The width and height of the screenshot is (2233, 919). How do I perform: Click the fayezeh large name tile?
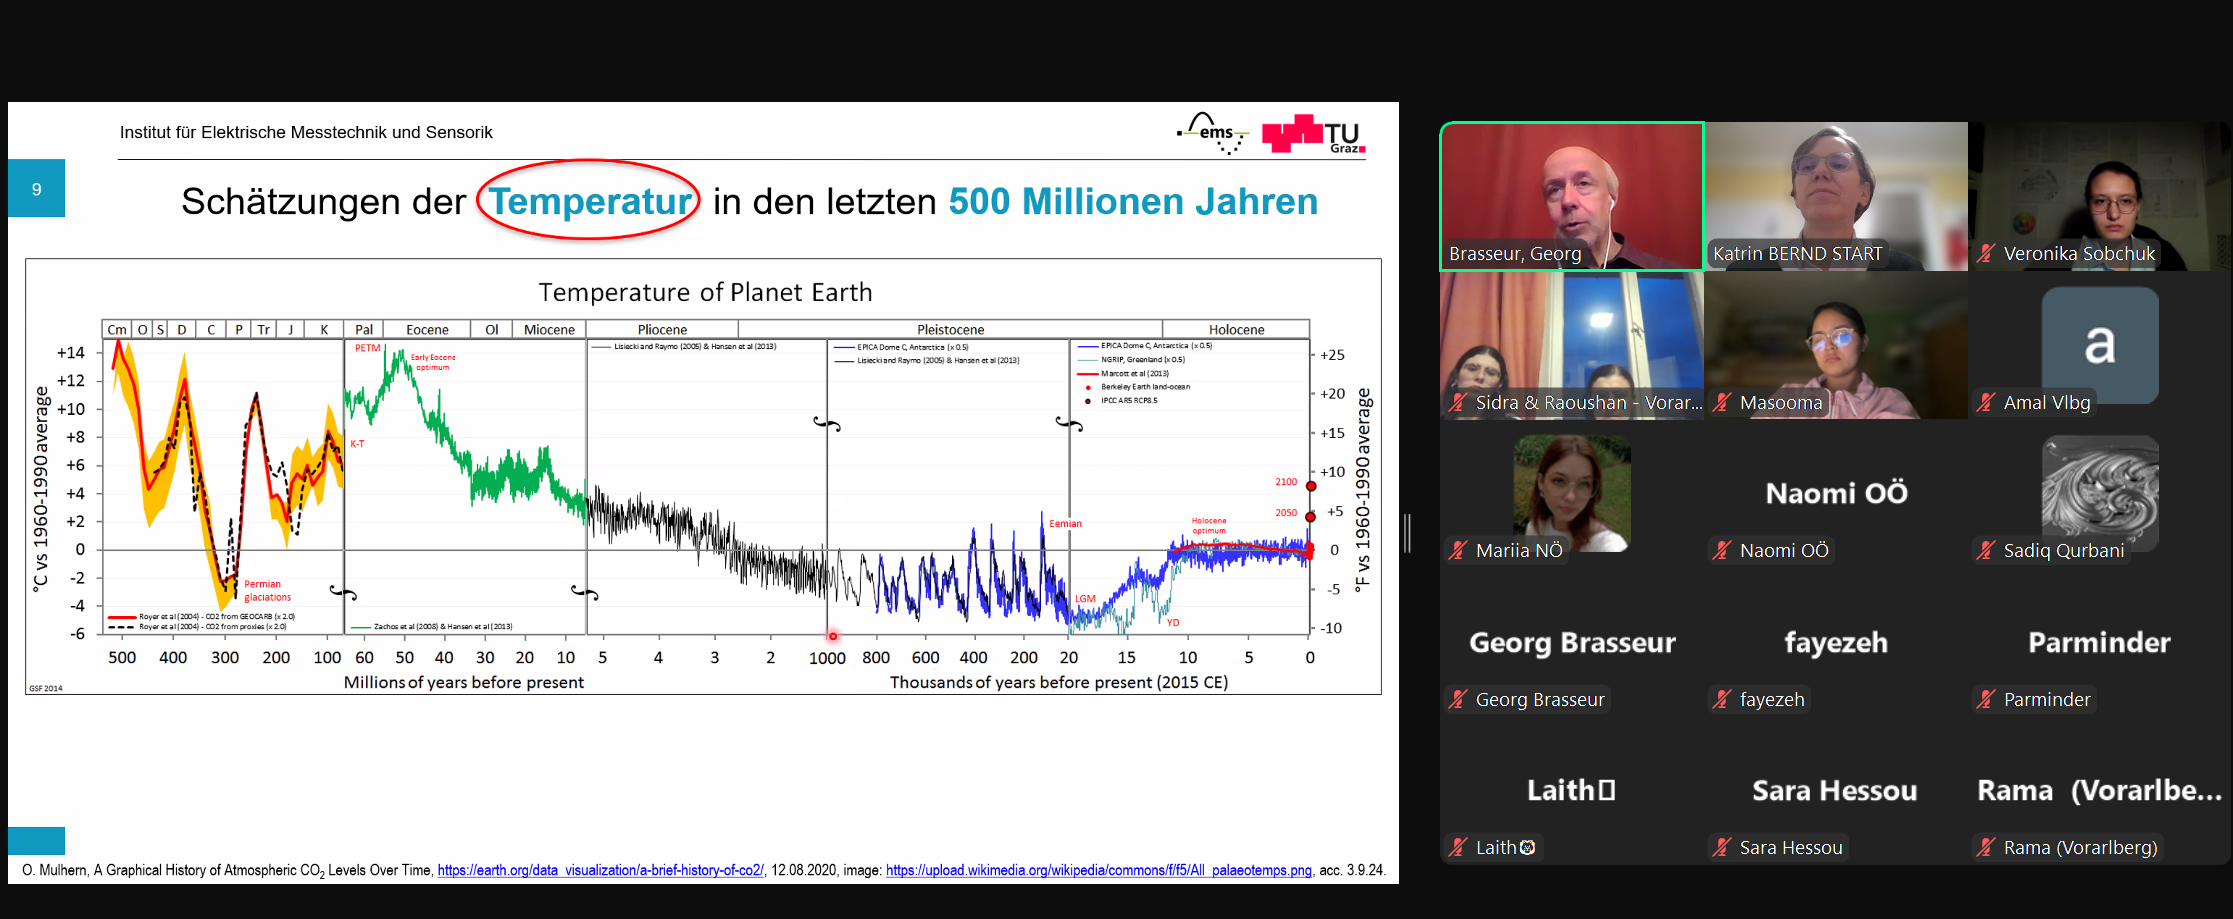point(1836,642)
